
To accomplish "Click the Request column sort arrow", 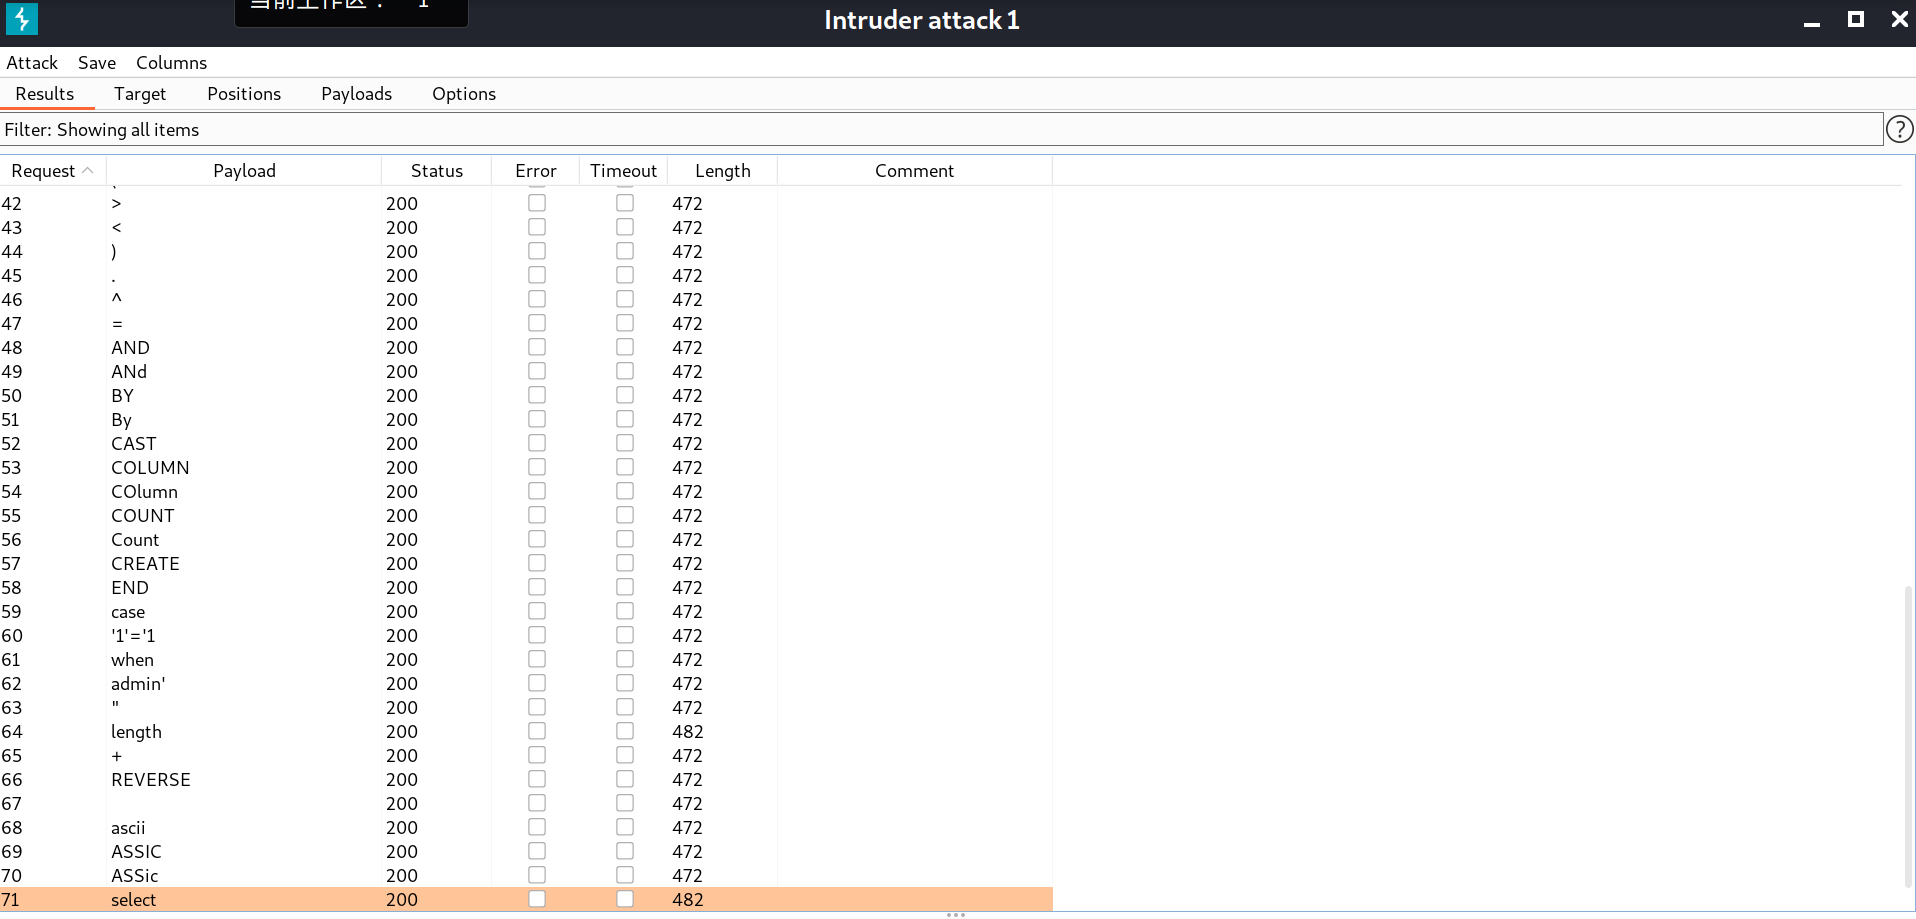I will [88, 171].
